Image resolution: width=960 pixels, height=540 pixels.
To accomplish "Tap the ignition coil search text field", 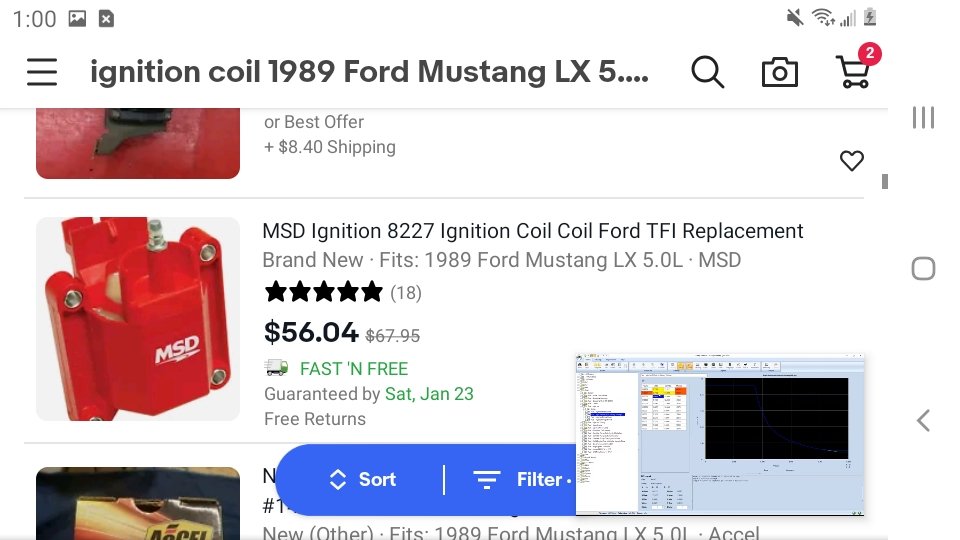I will (369, 72).
